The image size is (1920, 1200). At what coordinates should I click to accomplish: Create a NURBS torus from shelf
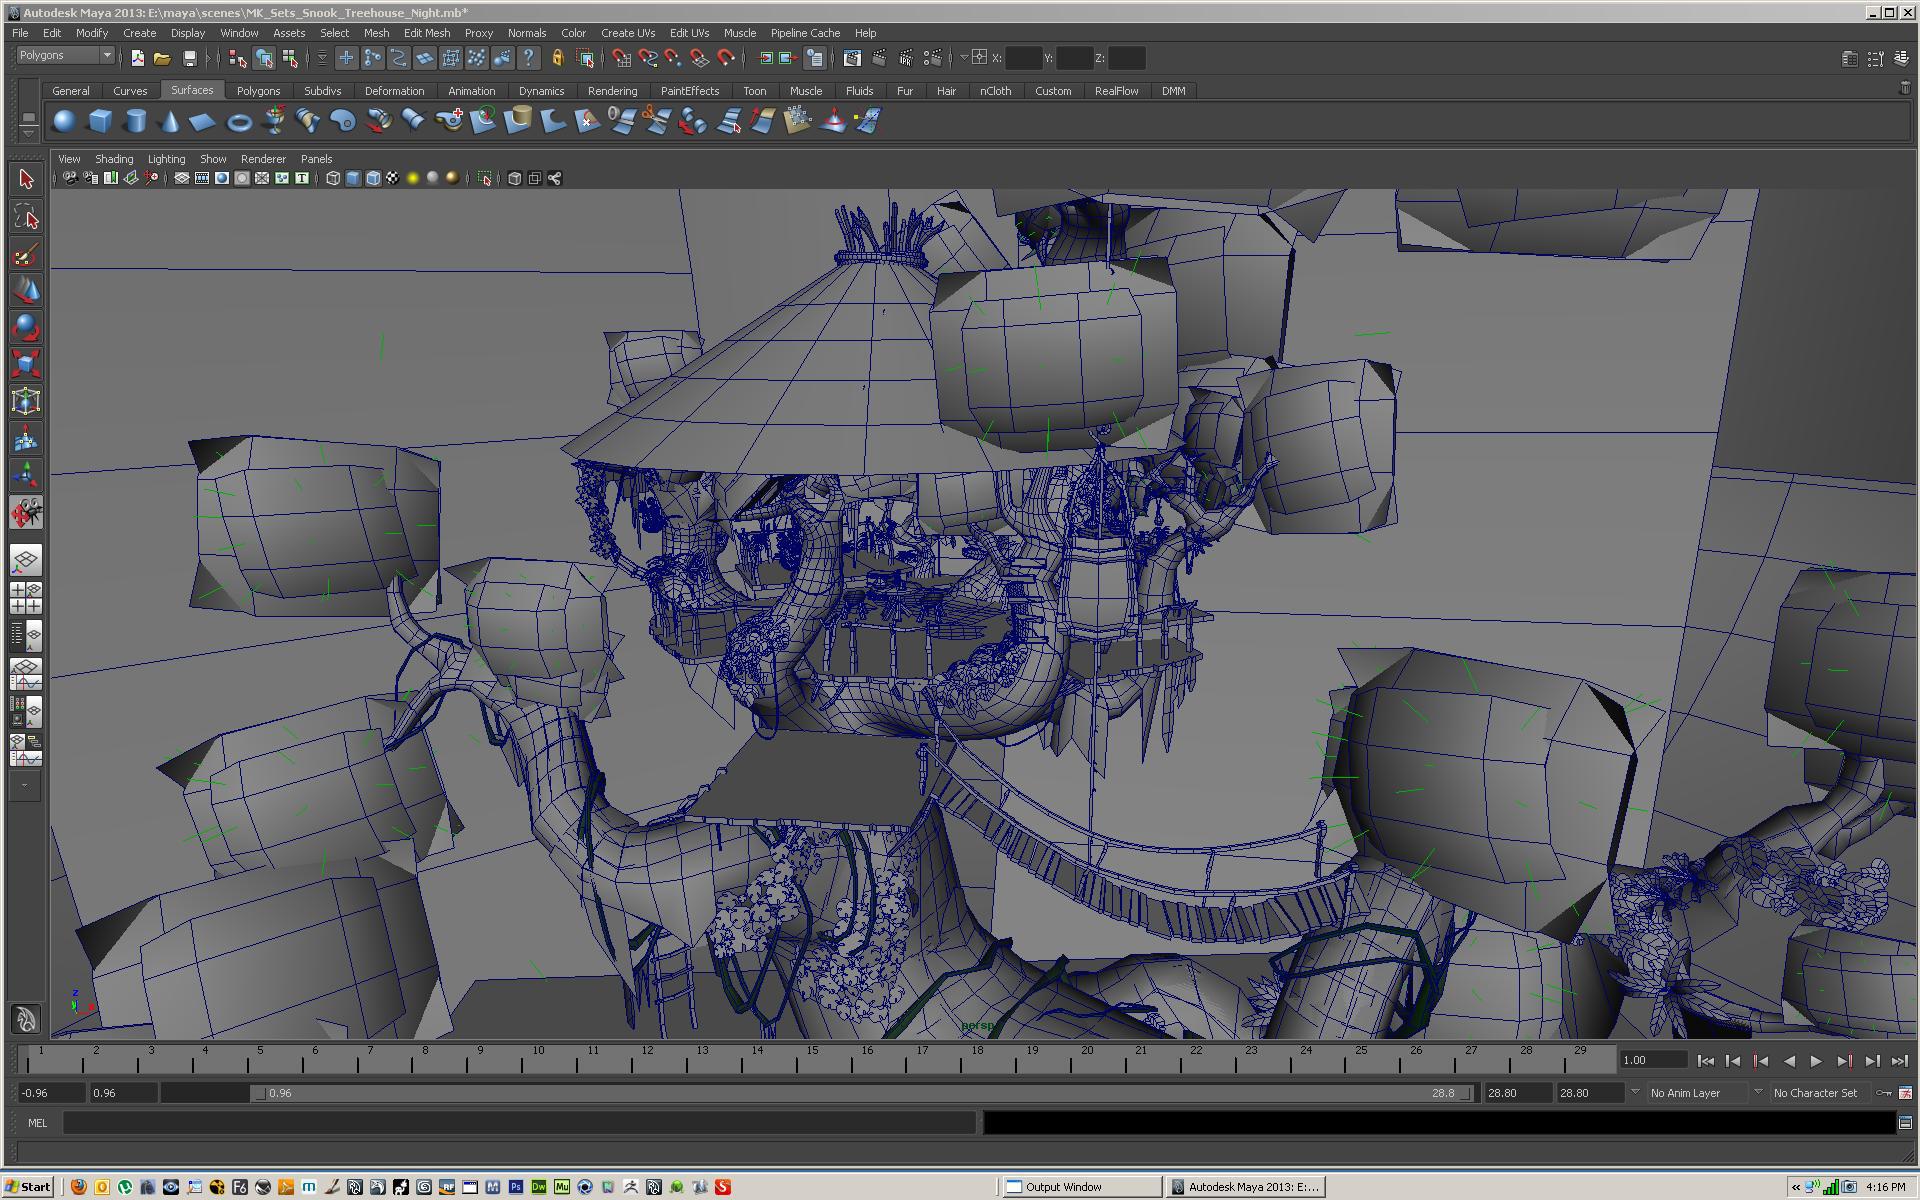click(x=239, y=121)
